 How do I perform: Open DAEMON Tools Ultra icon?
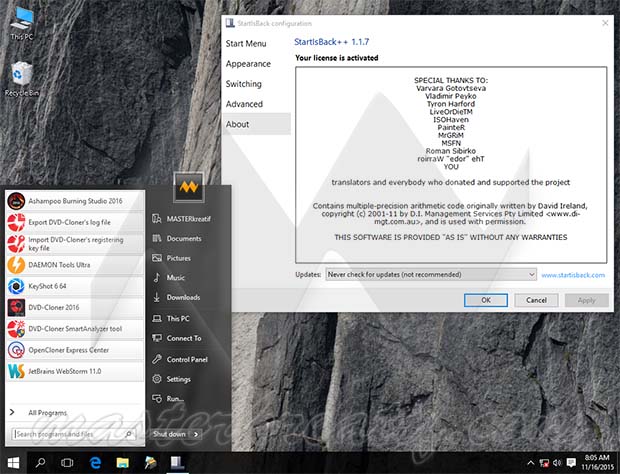click(x=16, y=265)
